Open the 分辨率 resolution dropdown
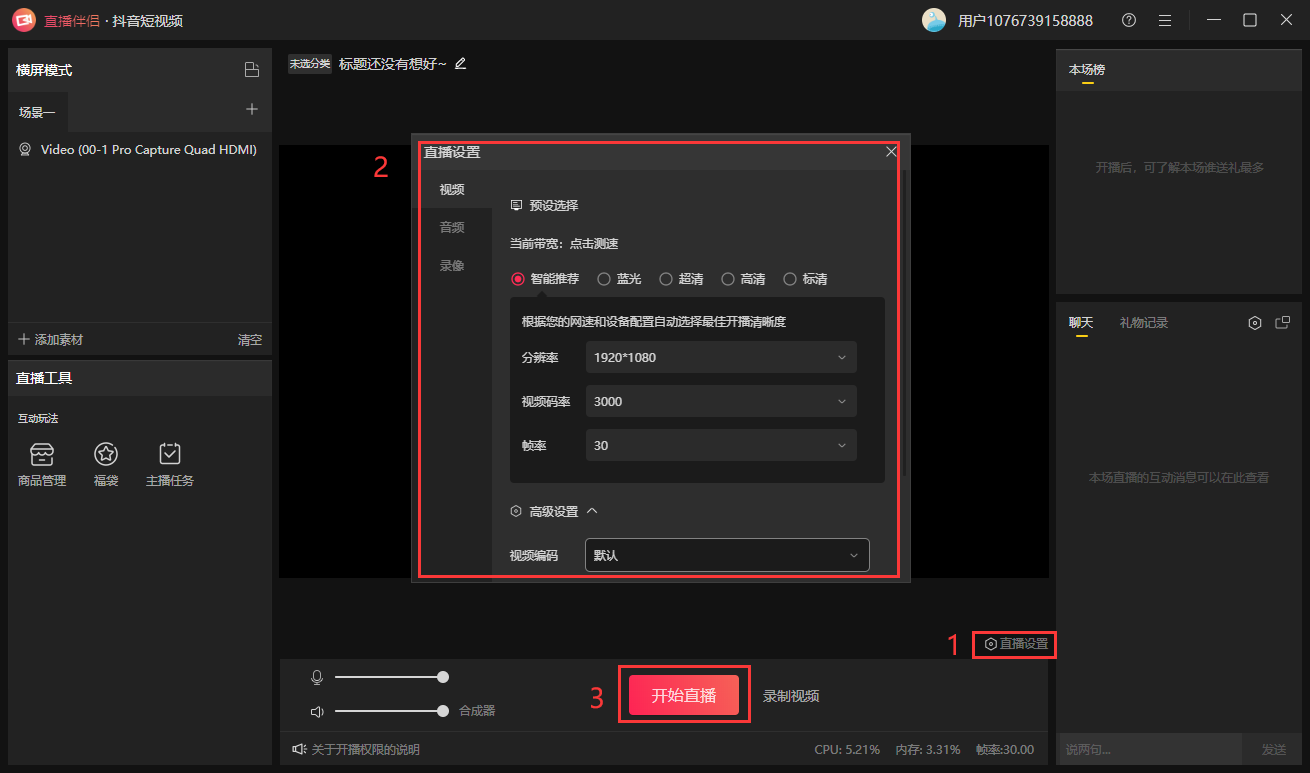This screenshot has height=773, width=1310. point(720,357)
